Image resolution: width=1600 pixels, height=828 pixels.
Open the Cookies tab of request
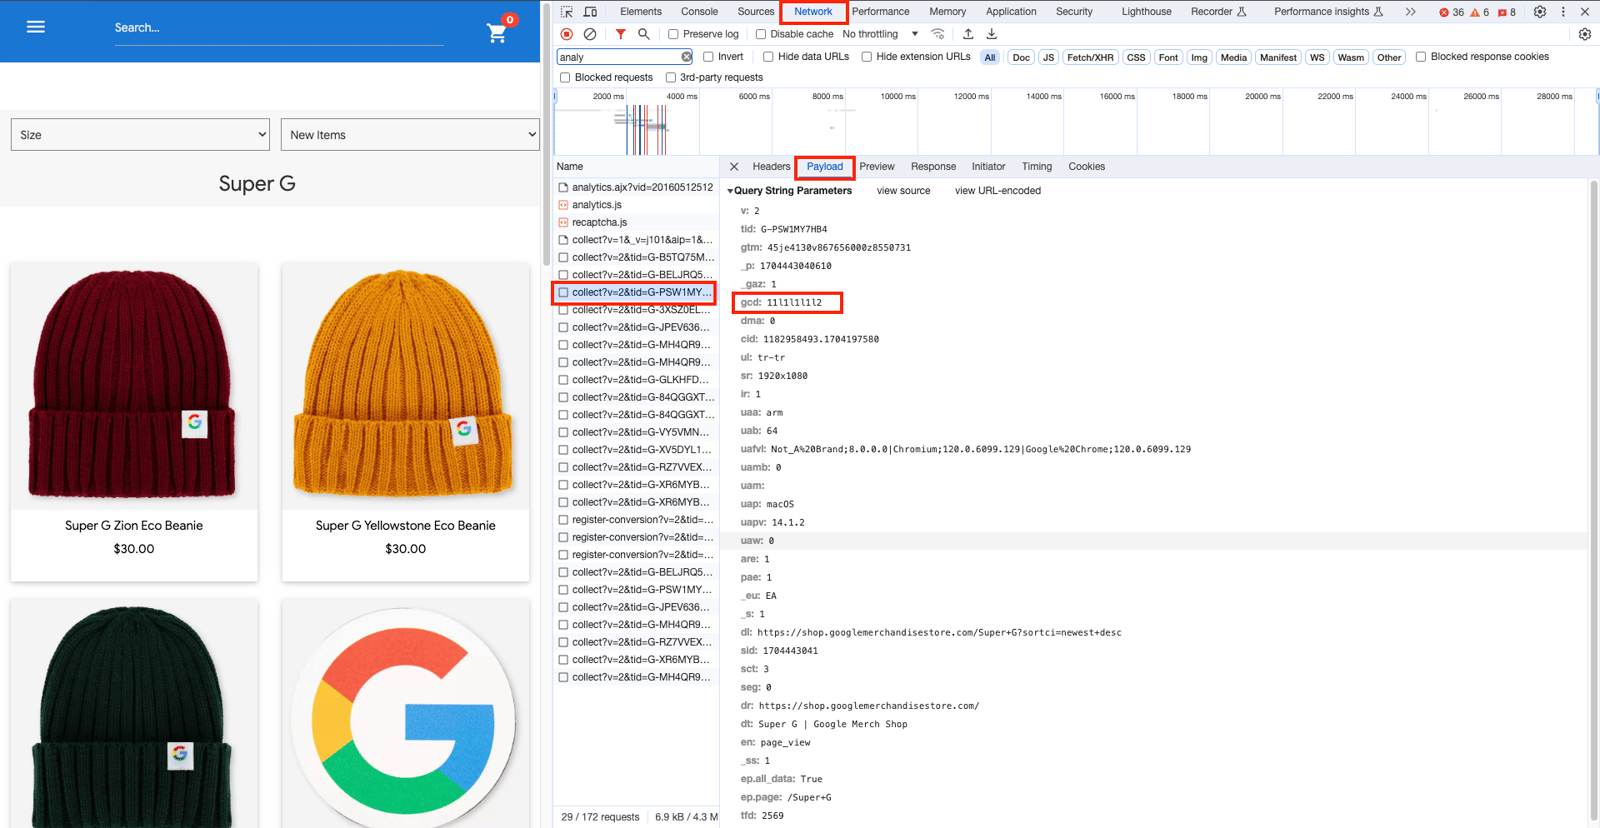tap(1087, 167)
